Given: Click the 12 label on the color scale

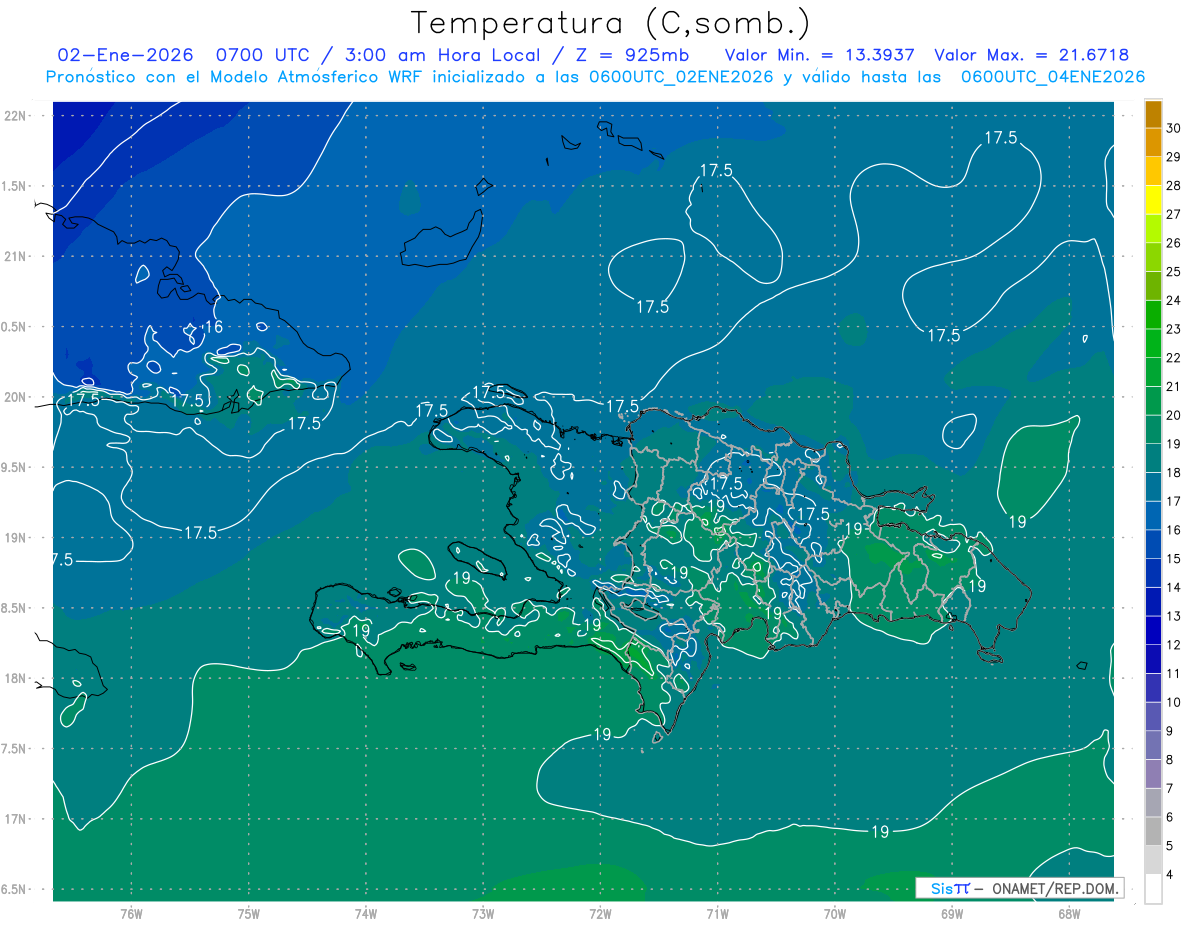Looking at the screenshot, I should tap(1173, 645).
